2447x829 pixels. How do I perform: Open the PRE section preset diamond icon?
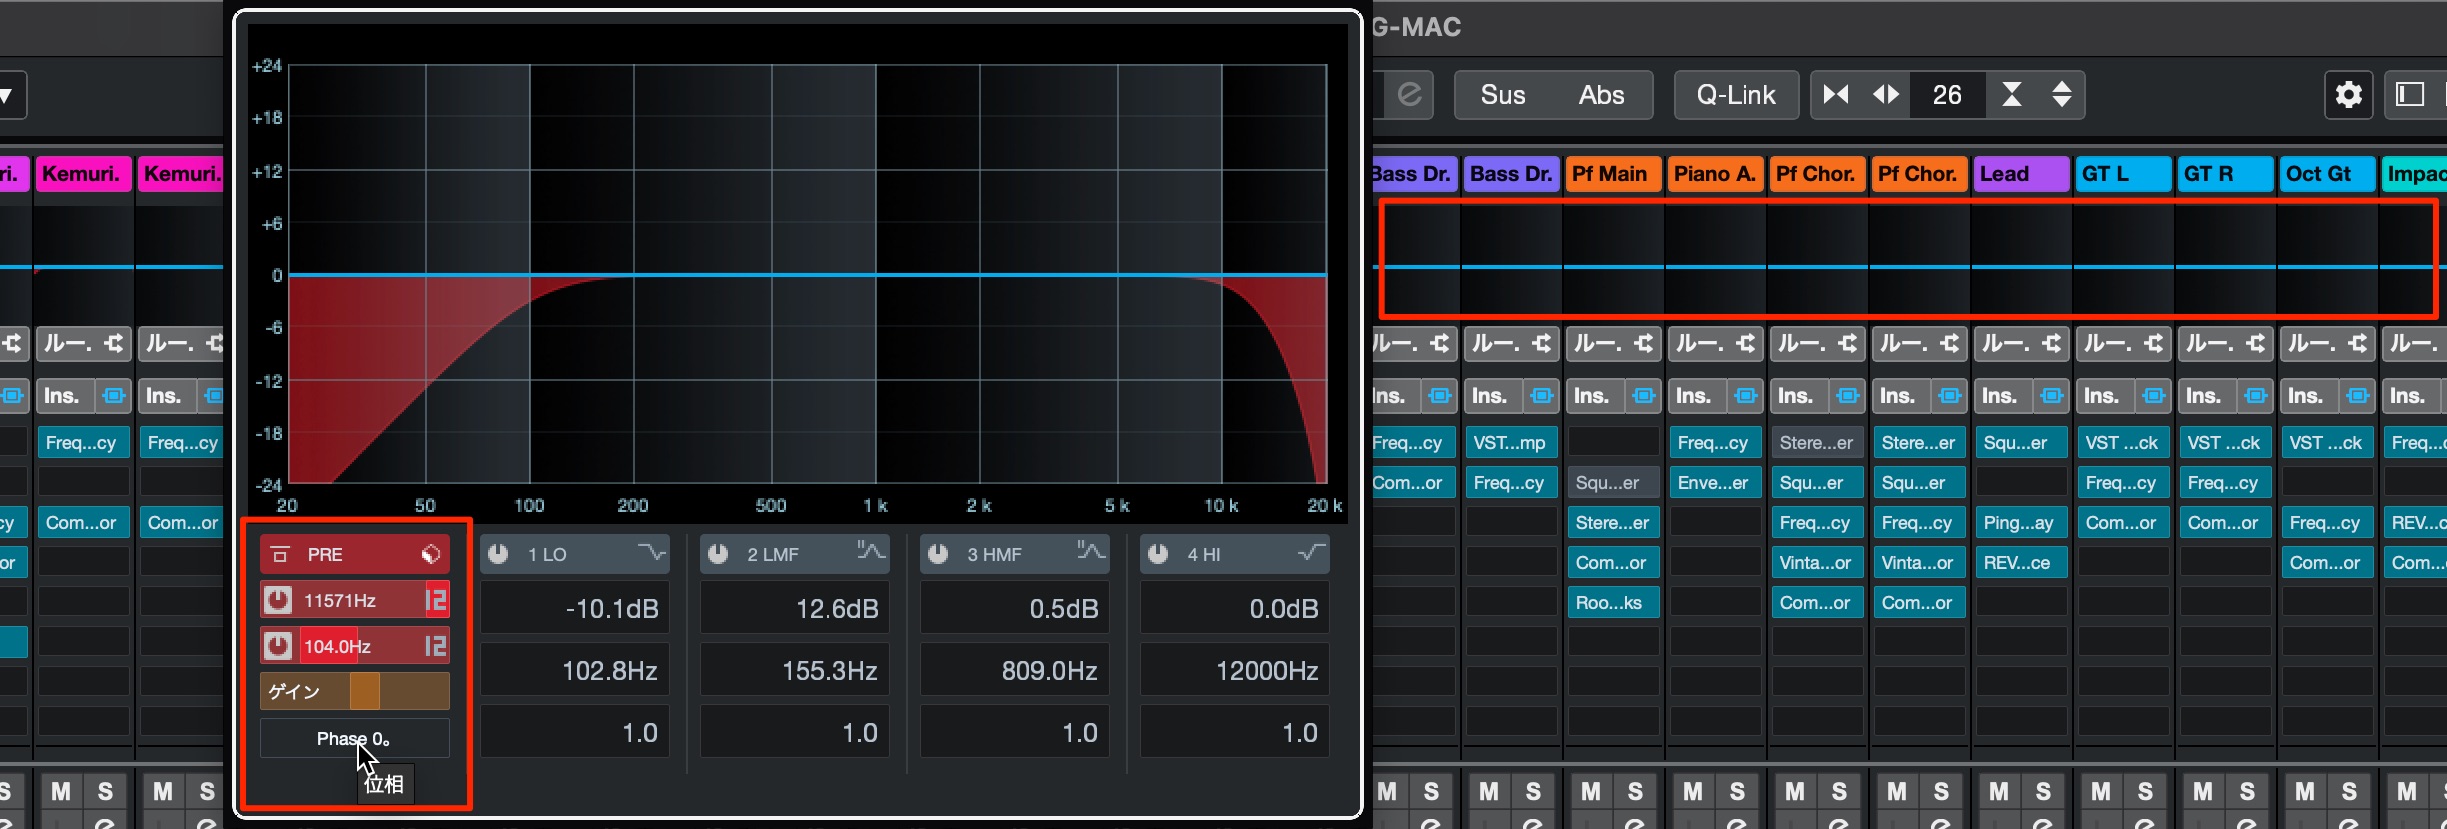(431, 554)
